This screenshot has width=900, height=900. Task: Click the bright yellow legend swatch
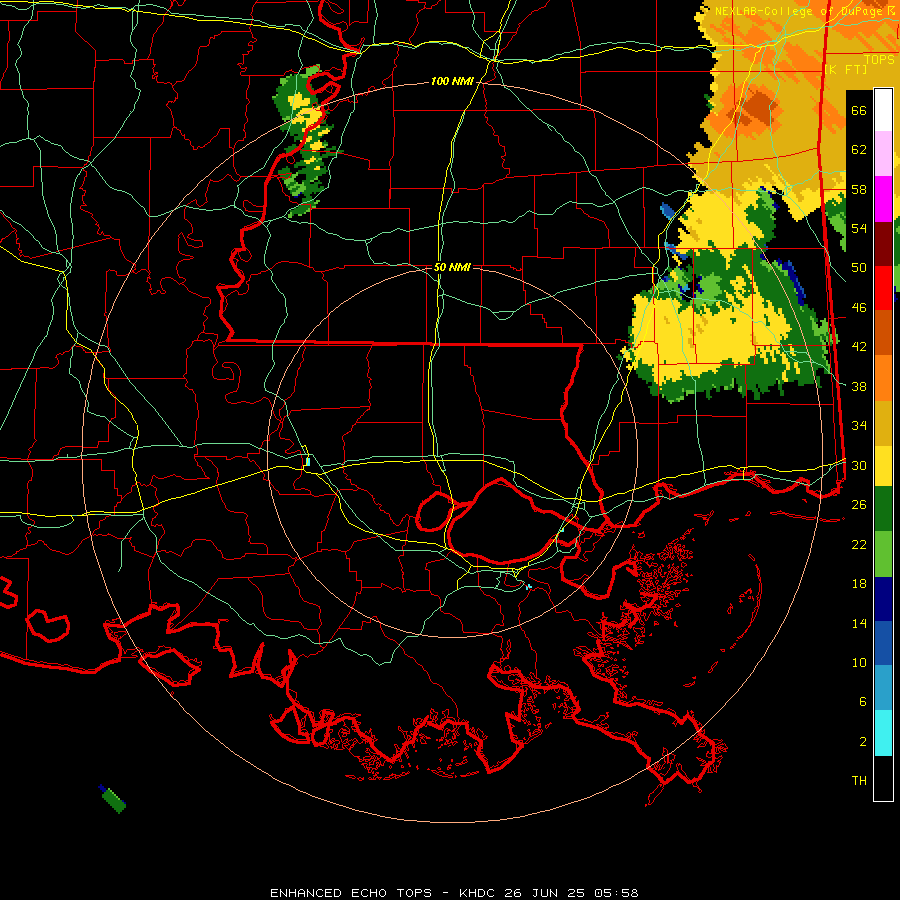(x=883, y=465)
